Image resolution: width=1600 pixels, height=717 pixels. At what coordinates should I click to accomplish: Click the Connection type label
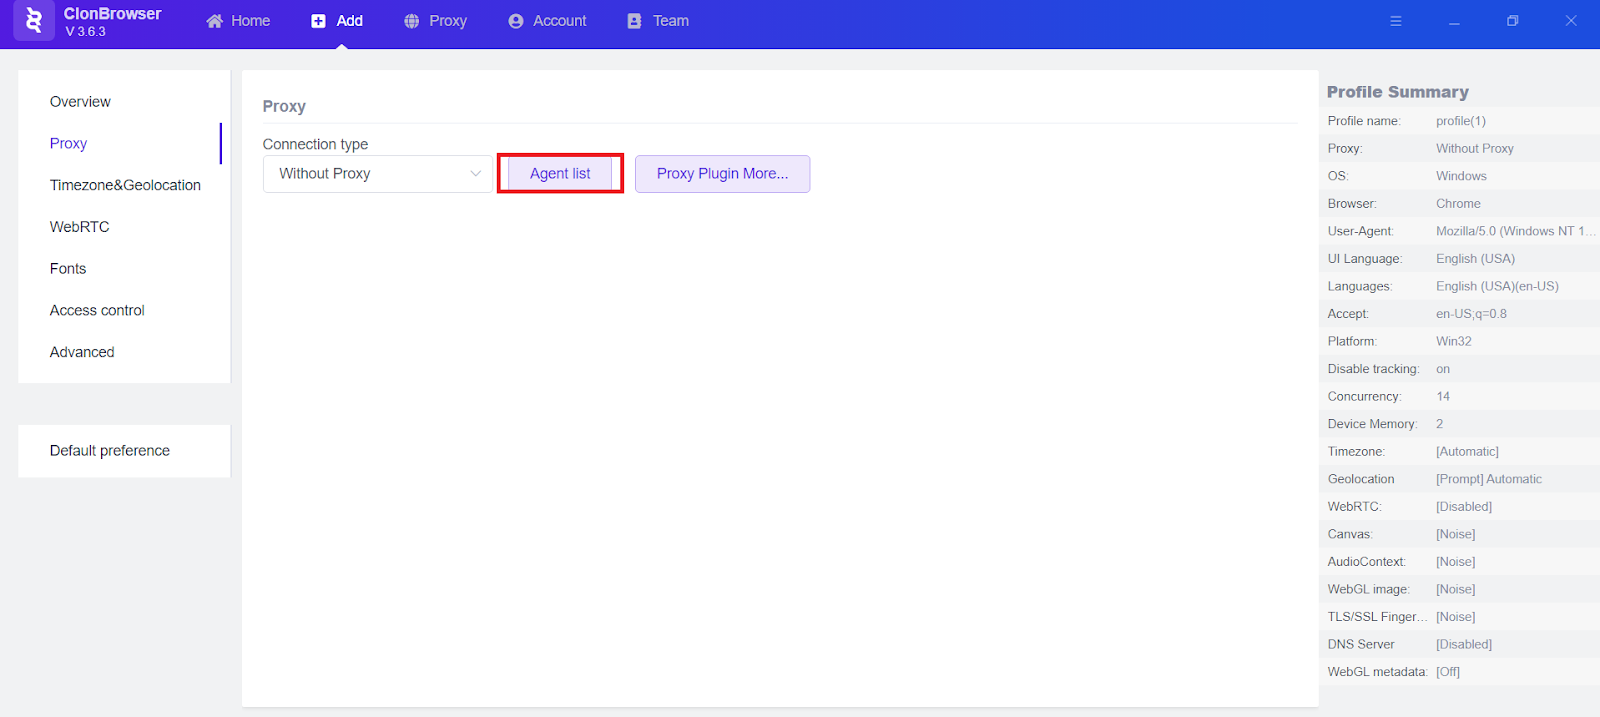[x=315, y=145]
